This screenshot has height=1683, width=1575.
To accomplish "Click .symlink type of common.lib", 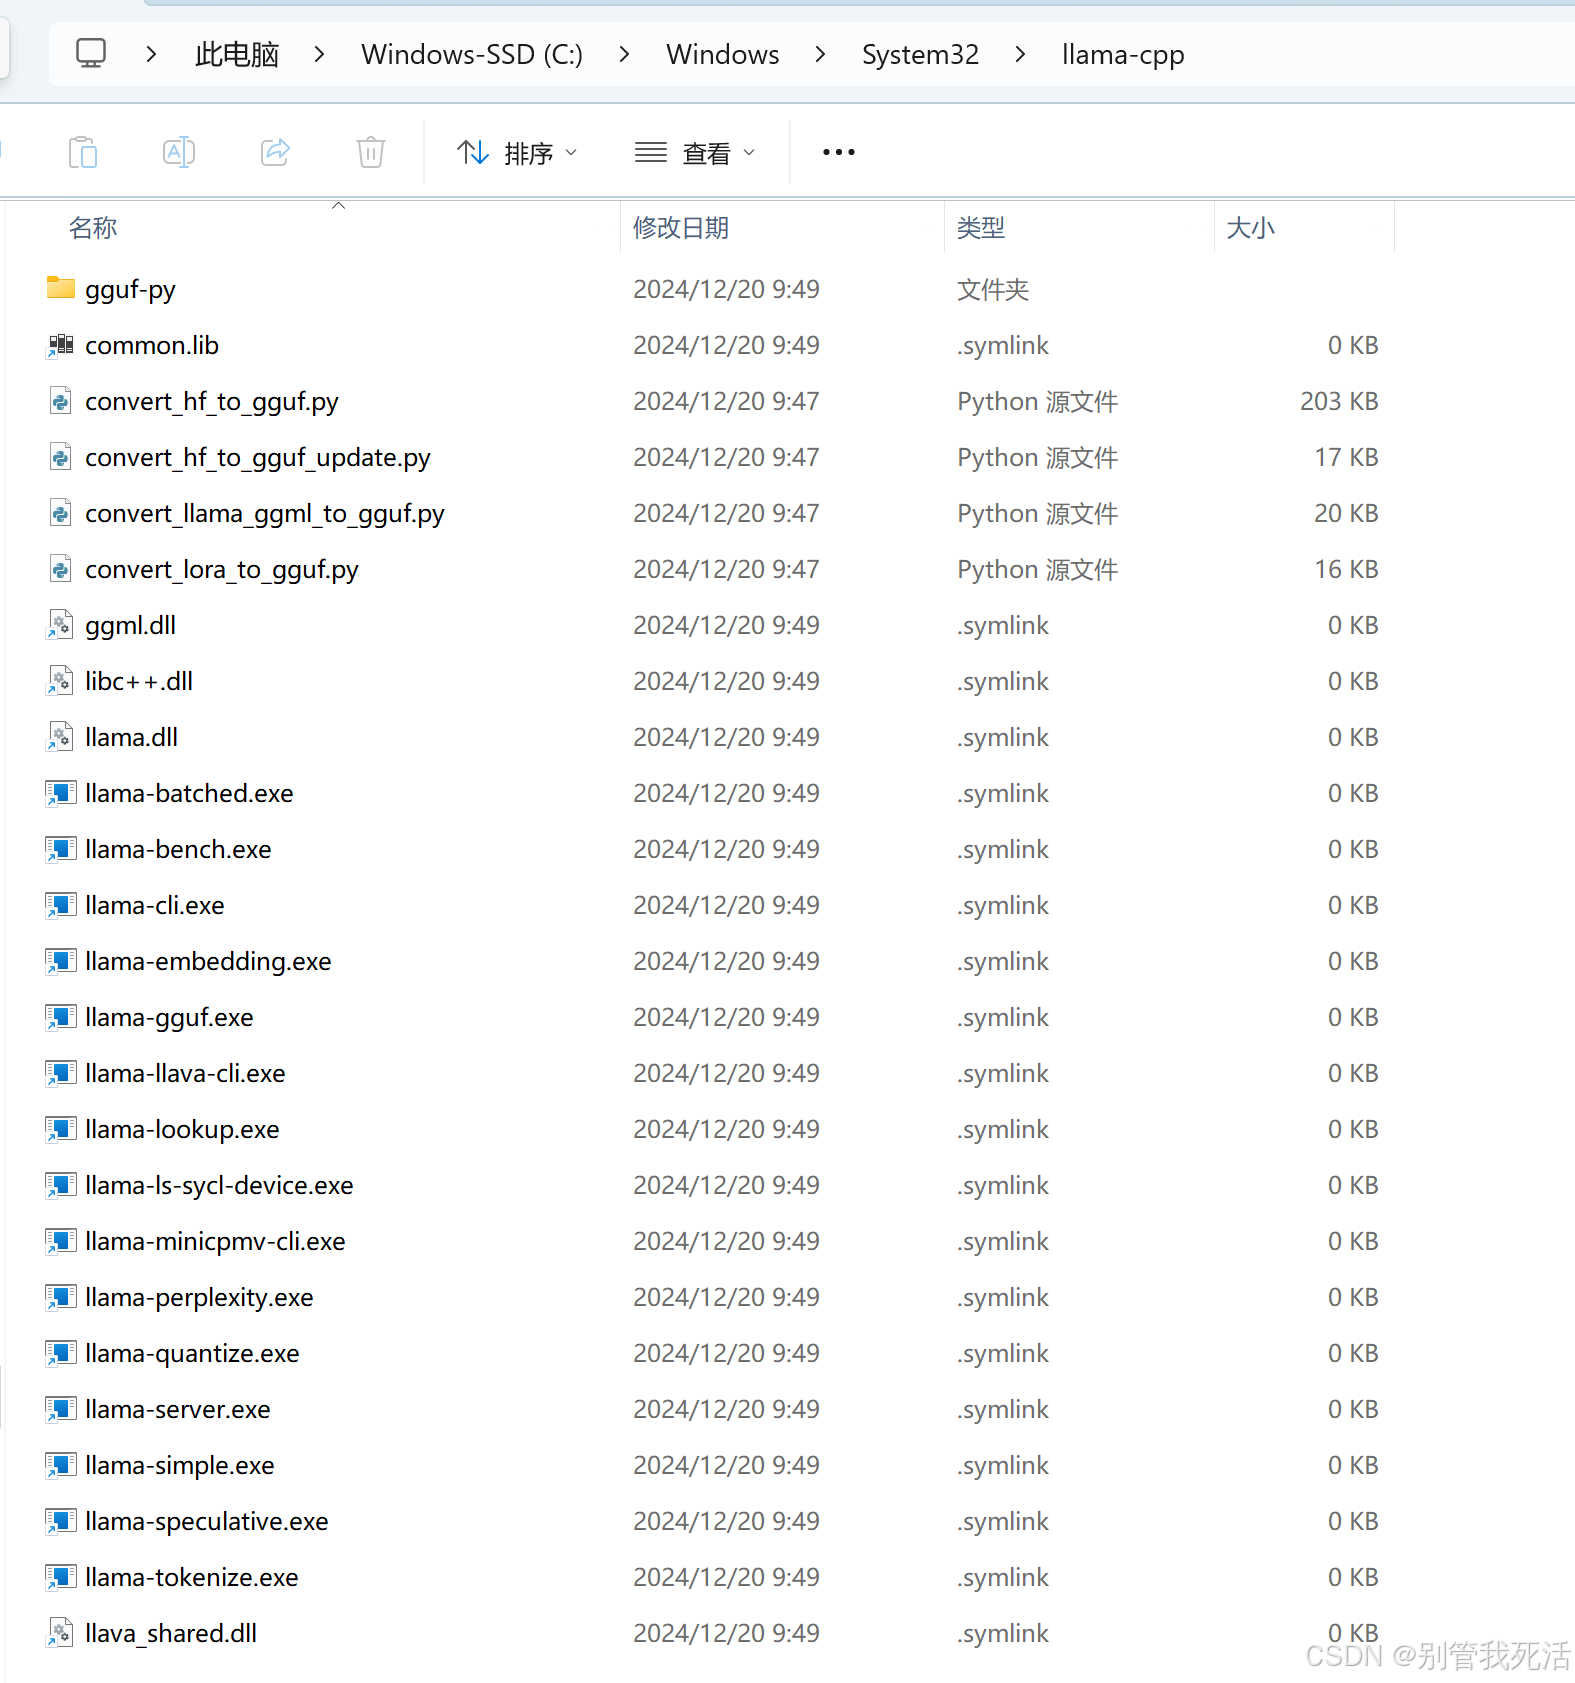I will pos(1003,346).
